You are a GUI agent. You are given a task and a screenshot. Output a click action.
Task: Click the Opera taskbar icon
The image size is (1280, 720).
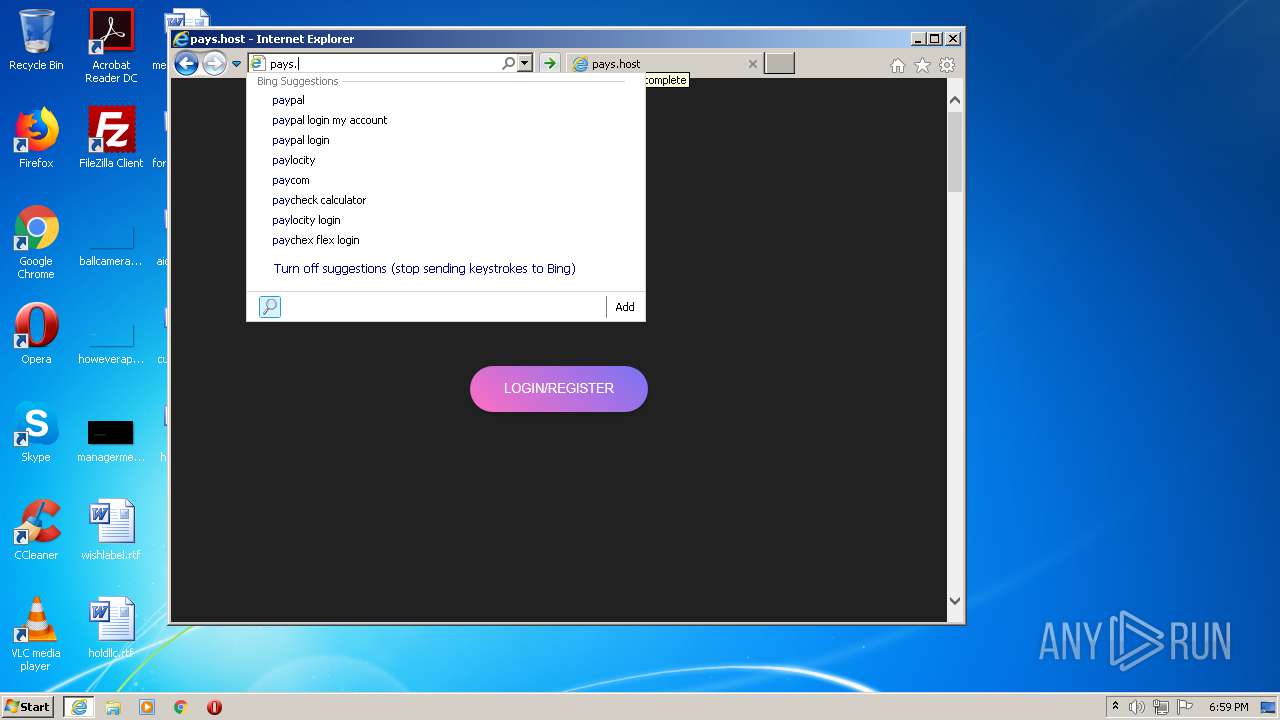214,707
